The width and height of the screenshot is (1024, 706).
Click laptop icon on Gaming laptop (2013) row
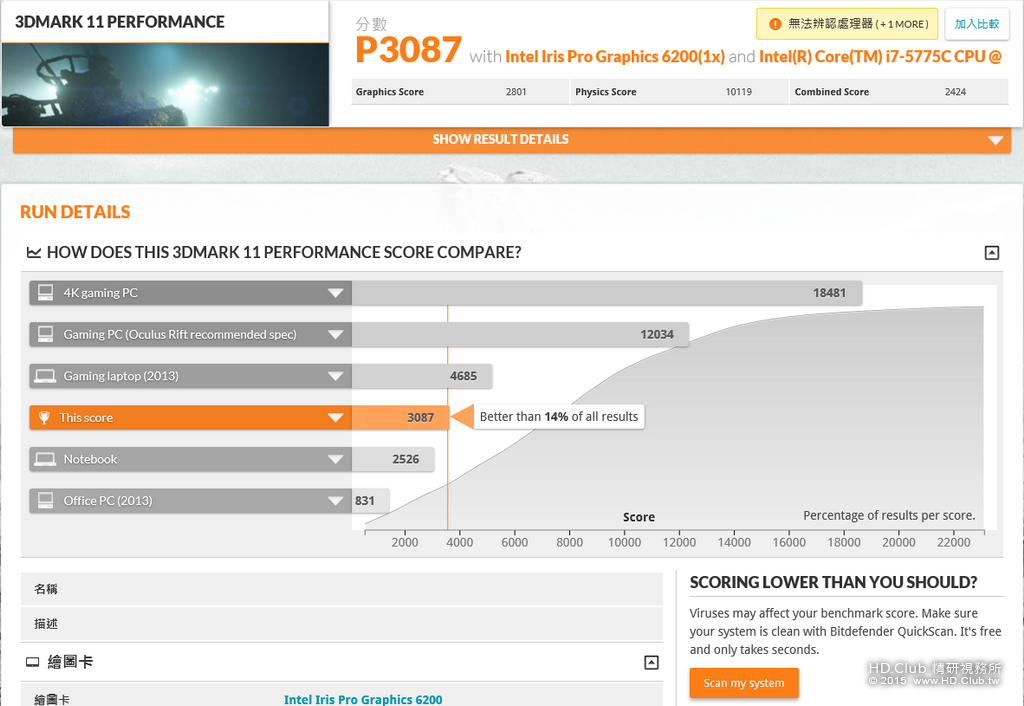[46, 376]
